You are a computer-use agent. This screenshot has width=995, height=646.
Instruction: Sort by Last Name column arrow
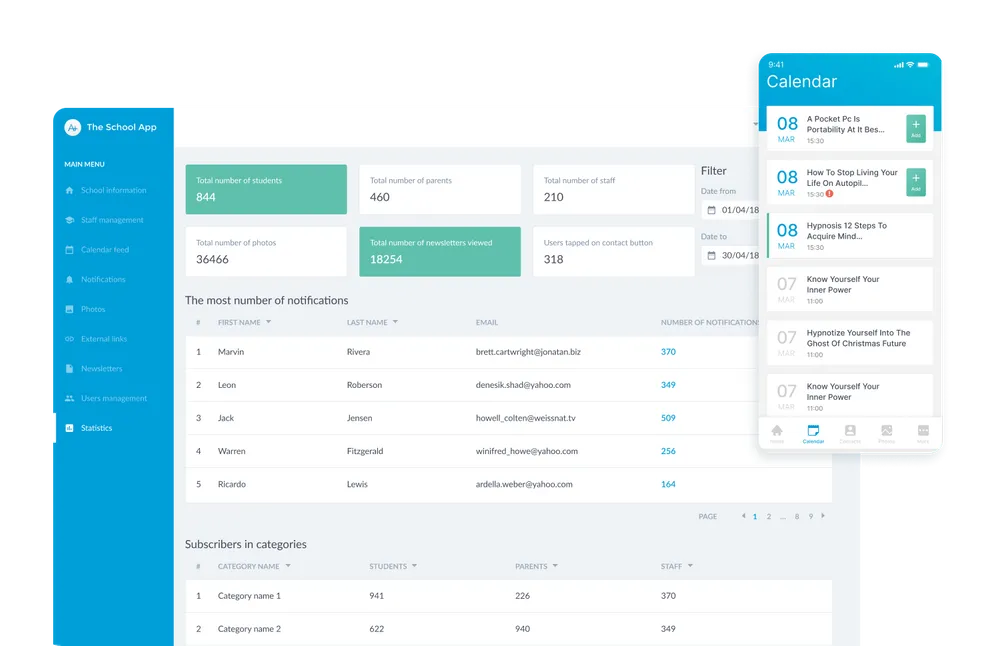coord(395,322)
